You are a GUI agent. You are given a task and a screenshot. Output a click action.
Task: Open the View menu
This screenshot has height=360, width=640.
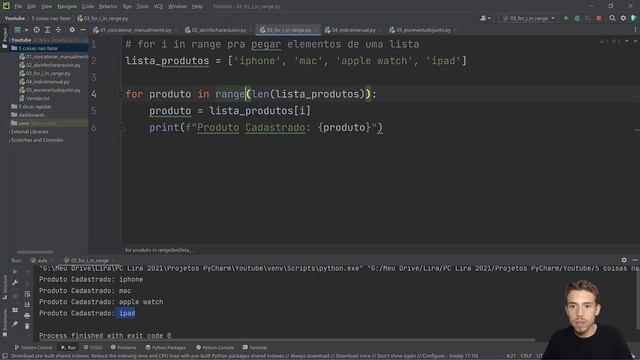coord(47,7)
